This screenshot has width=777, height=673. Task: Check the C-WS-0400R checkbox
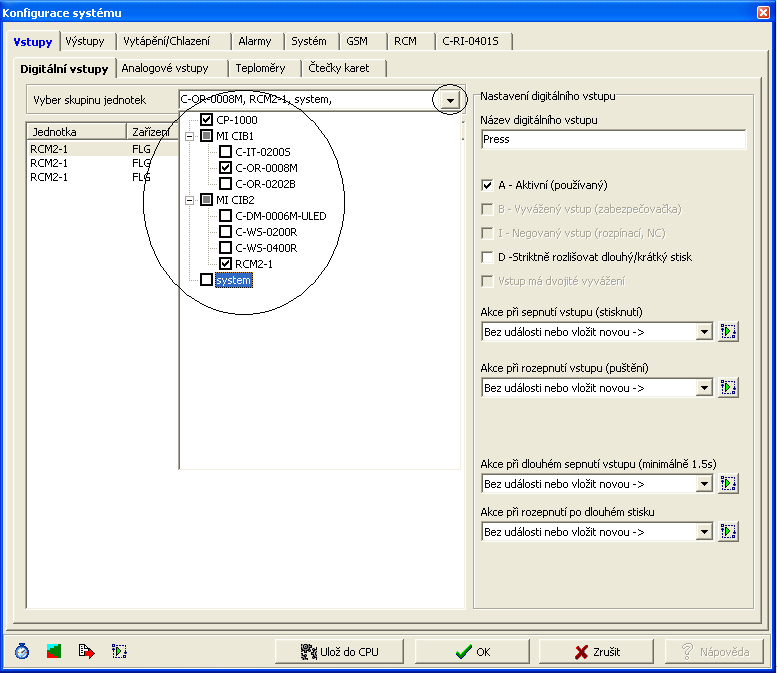click(225, 247)
